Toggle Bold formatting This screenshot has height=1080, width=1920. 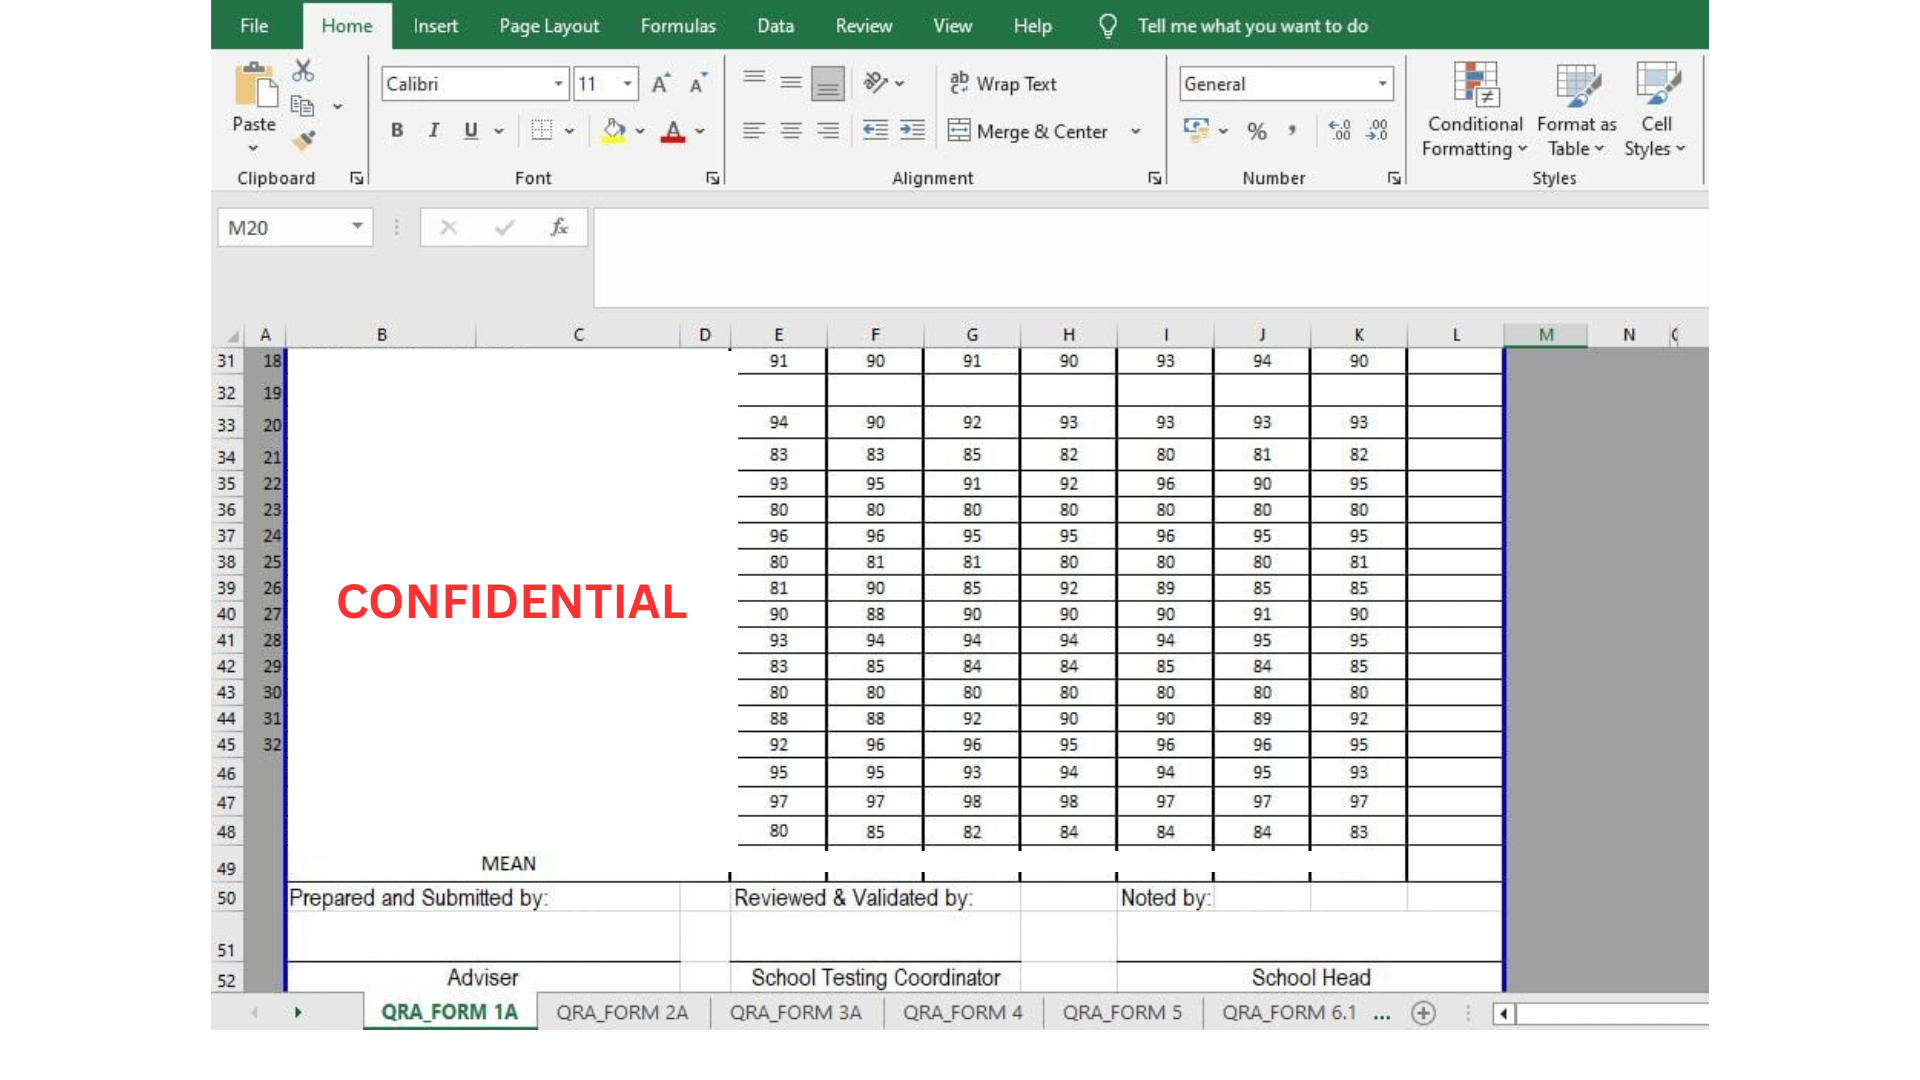397,131
